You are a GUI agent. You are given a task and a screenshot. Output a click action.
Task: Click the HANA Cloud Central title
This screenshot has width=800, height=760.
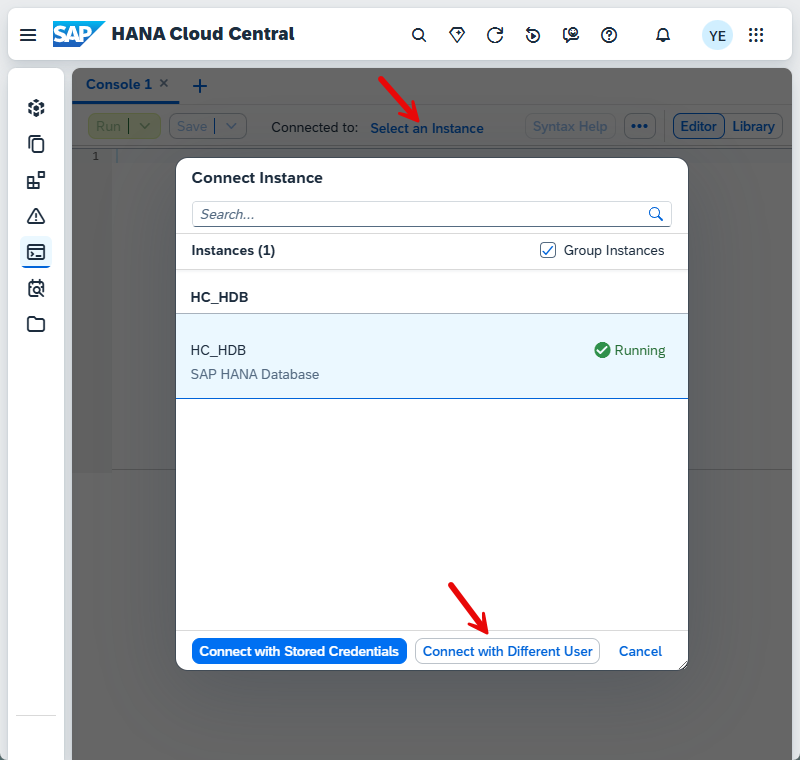[203, 34]
